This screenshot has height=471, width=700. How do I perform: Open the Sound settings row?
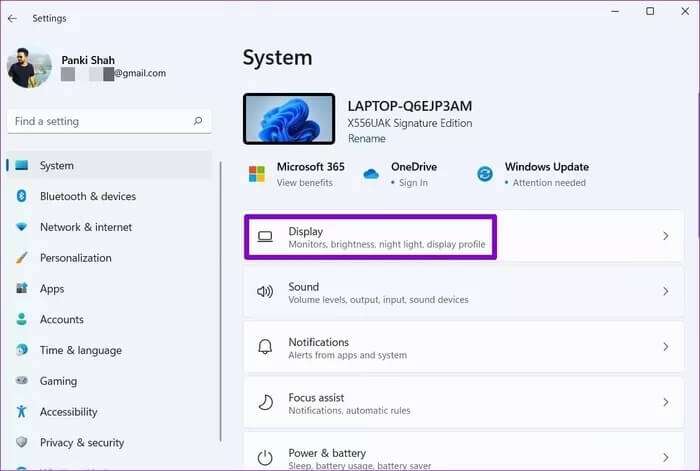(x=463, y=292)
